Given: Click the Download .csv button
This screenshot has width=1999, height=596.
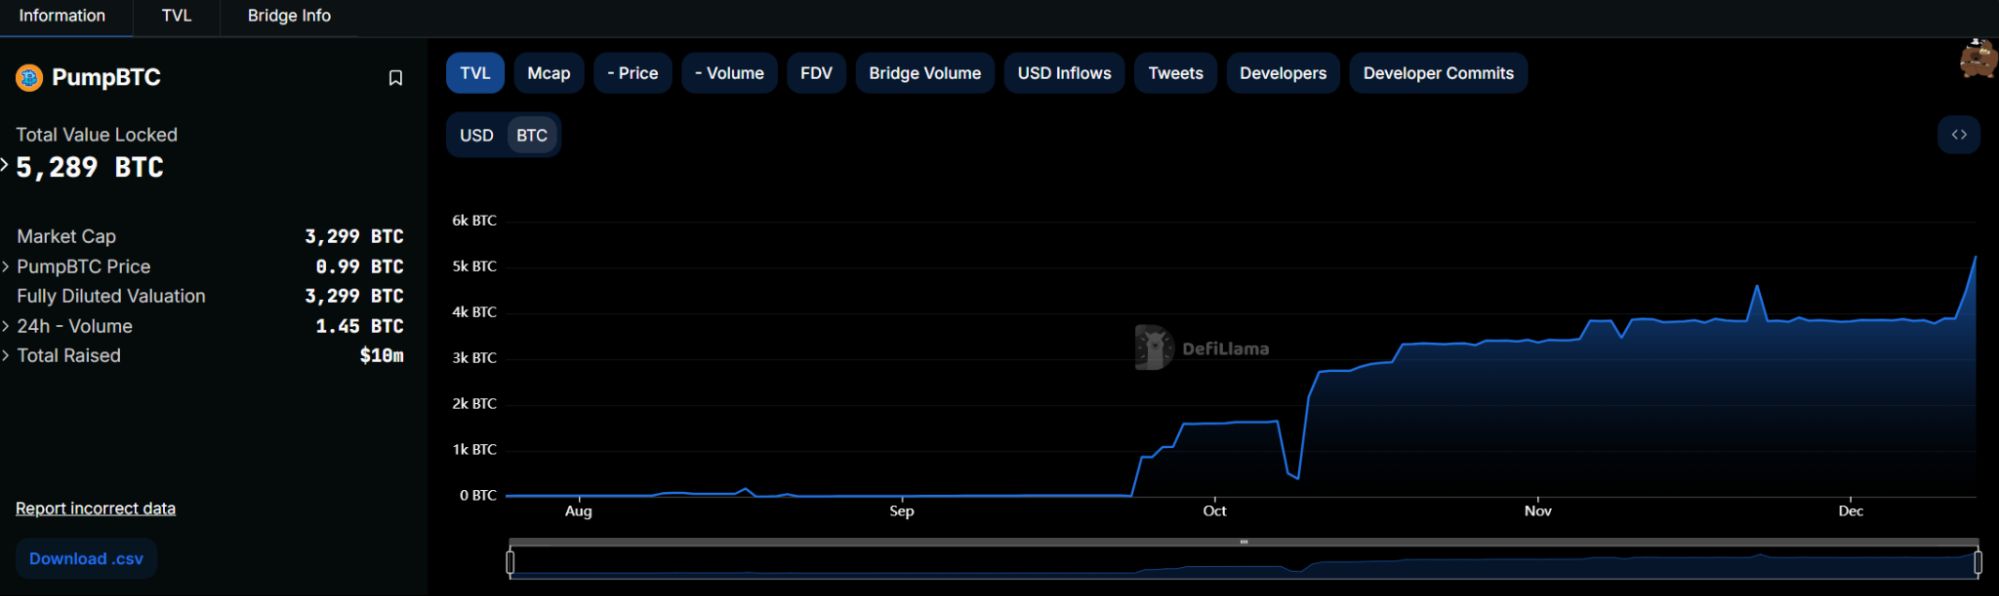Looking at the screenshot, I should pos(86,559).
